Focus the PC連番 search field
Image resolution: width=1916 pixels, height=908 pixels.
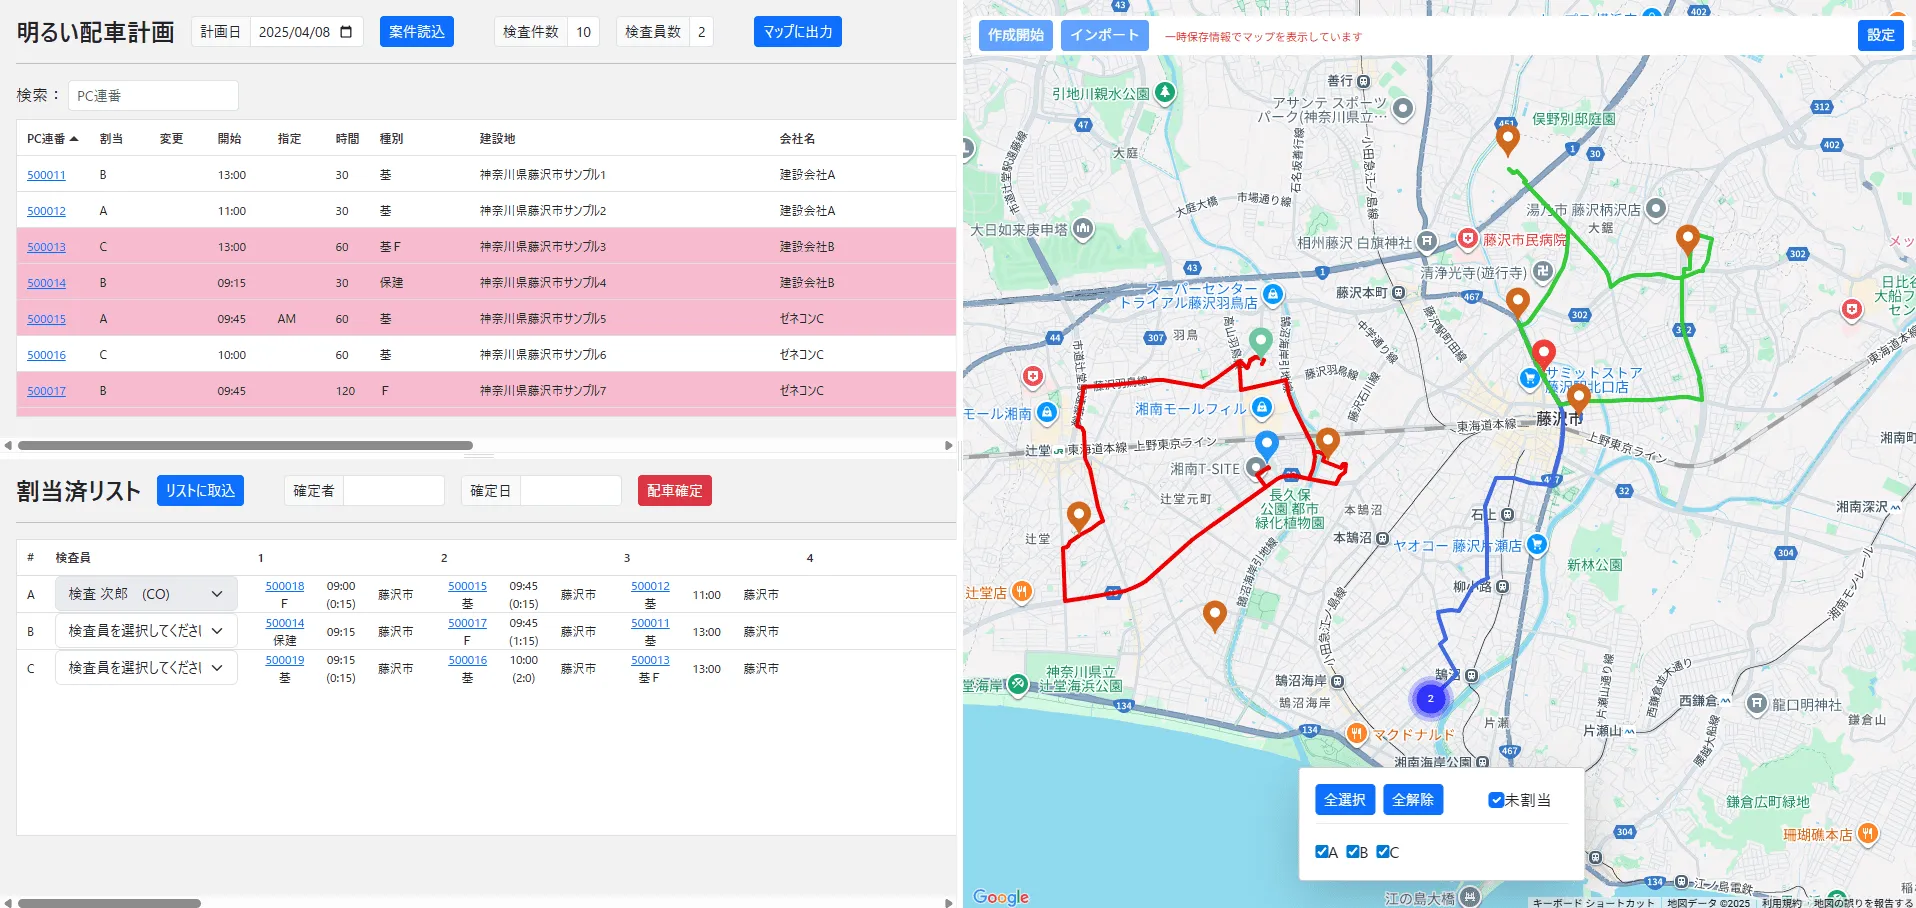(x=153, y=96)
